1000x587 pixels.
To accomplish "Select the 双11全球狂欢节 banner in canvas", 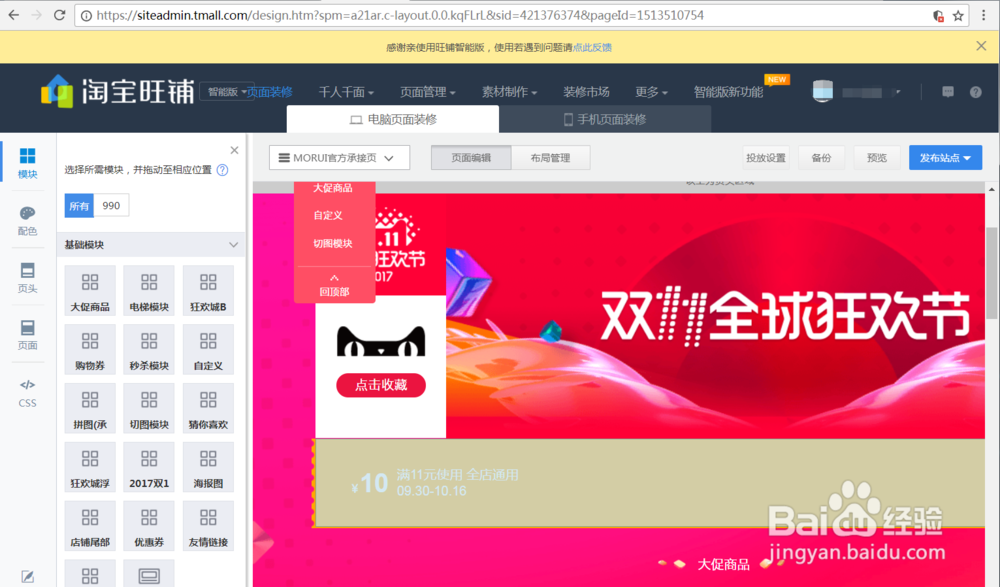I will (714, 316).
